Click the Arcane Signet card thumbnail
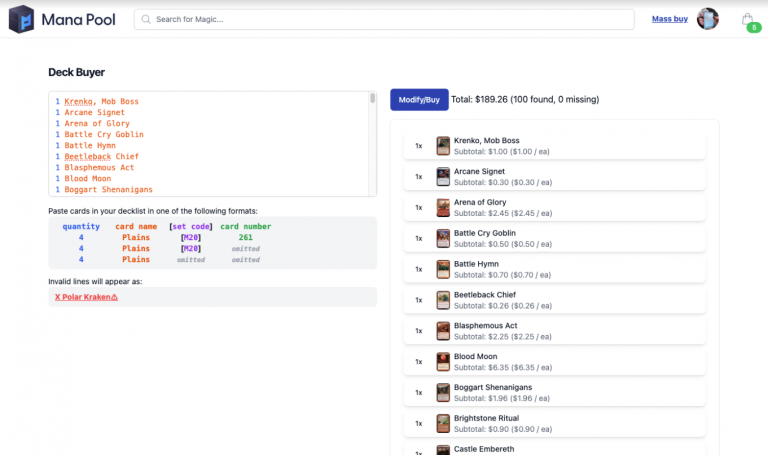768x455 pixels. pyautogui.click(x=443, y=177)
